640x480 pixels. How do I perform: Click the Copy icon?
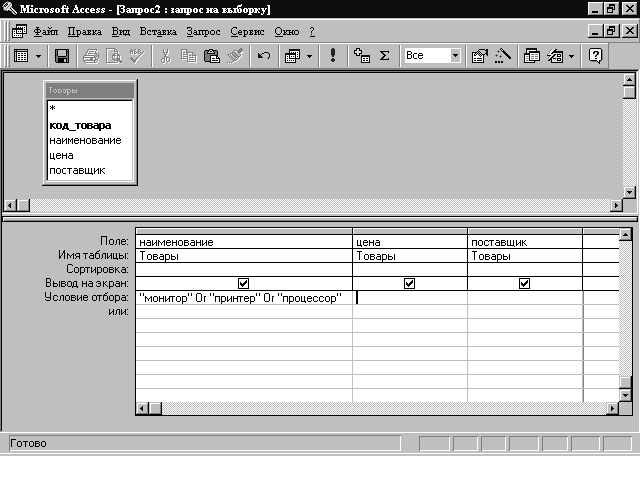point(188,56)
